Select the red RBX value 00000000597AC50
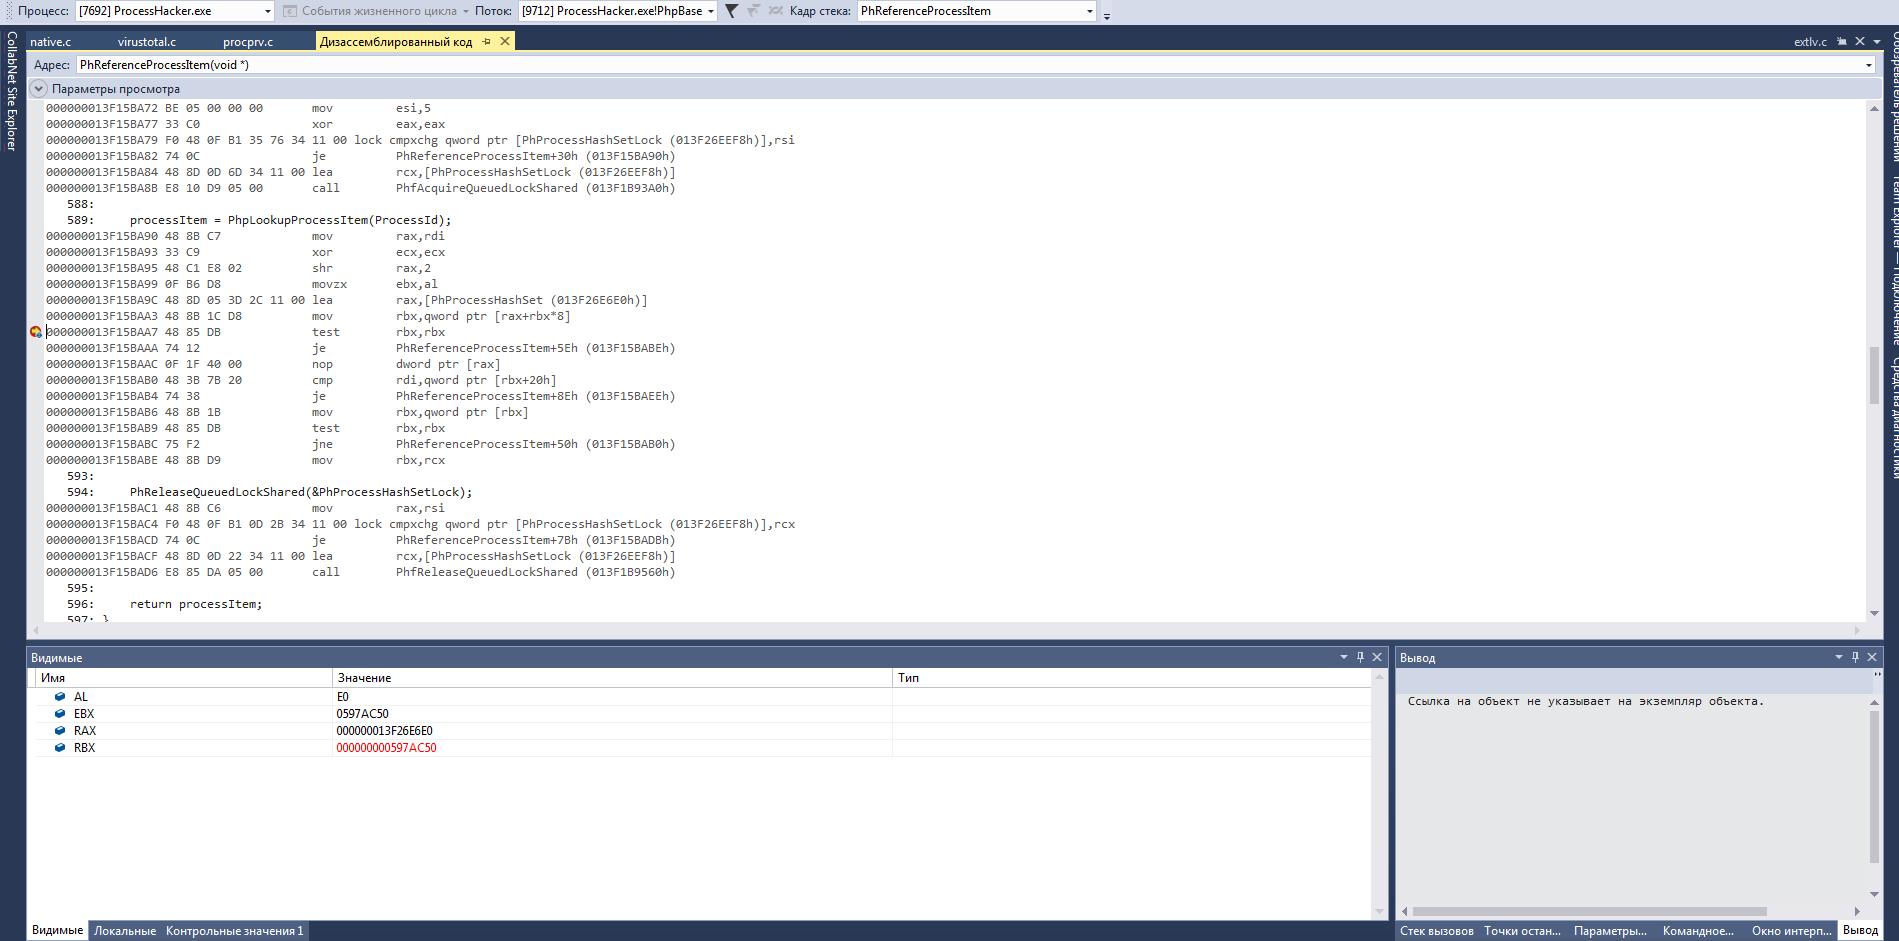 (386, 748)
